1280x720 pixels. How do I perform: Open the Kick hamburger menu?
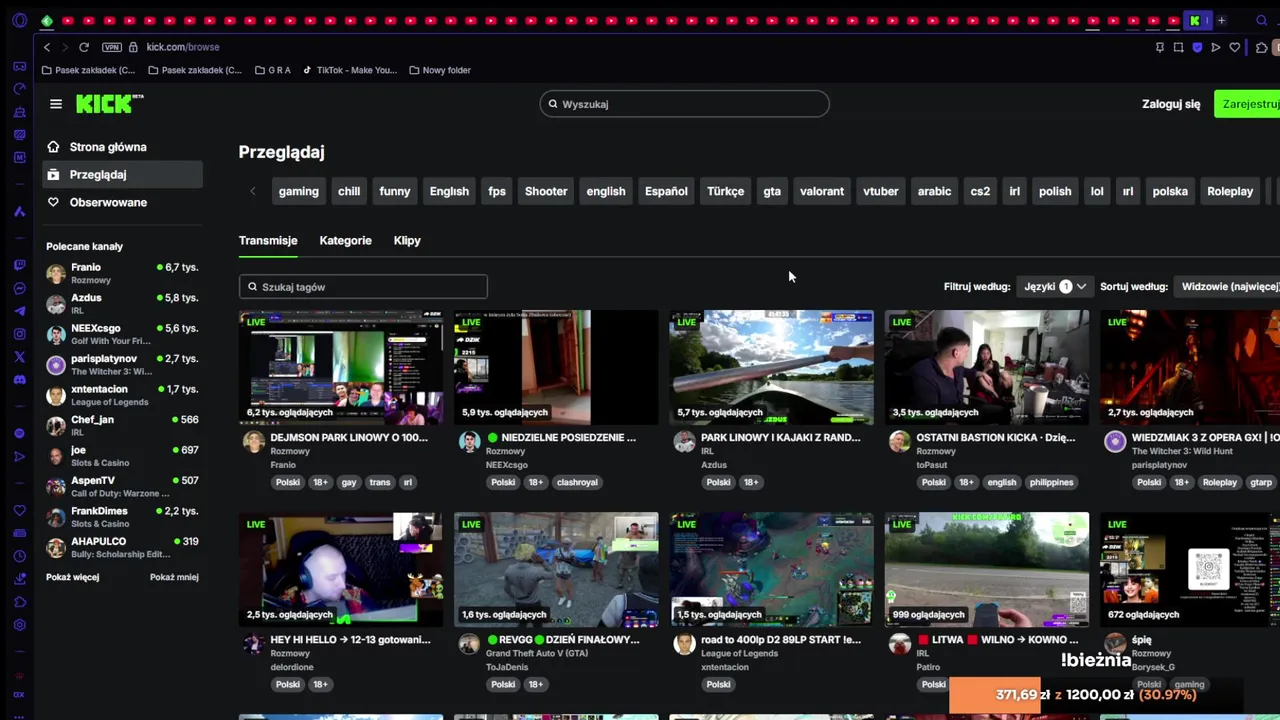tap(56, 104)
